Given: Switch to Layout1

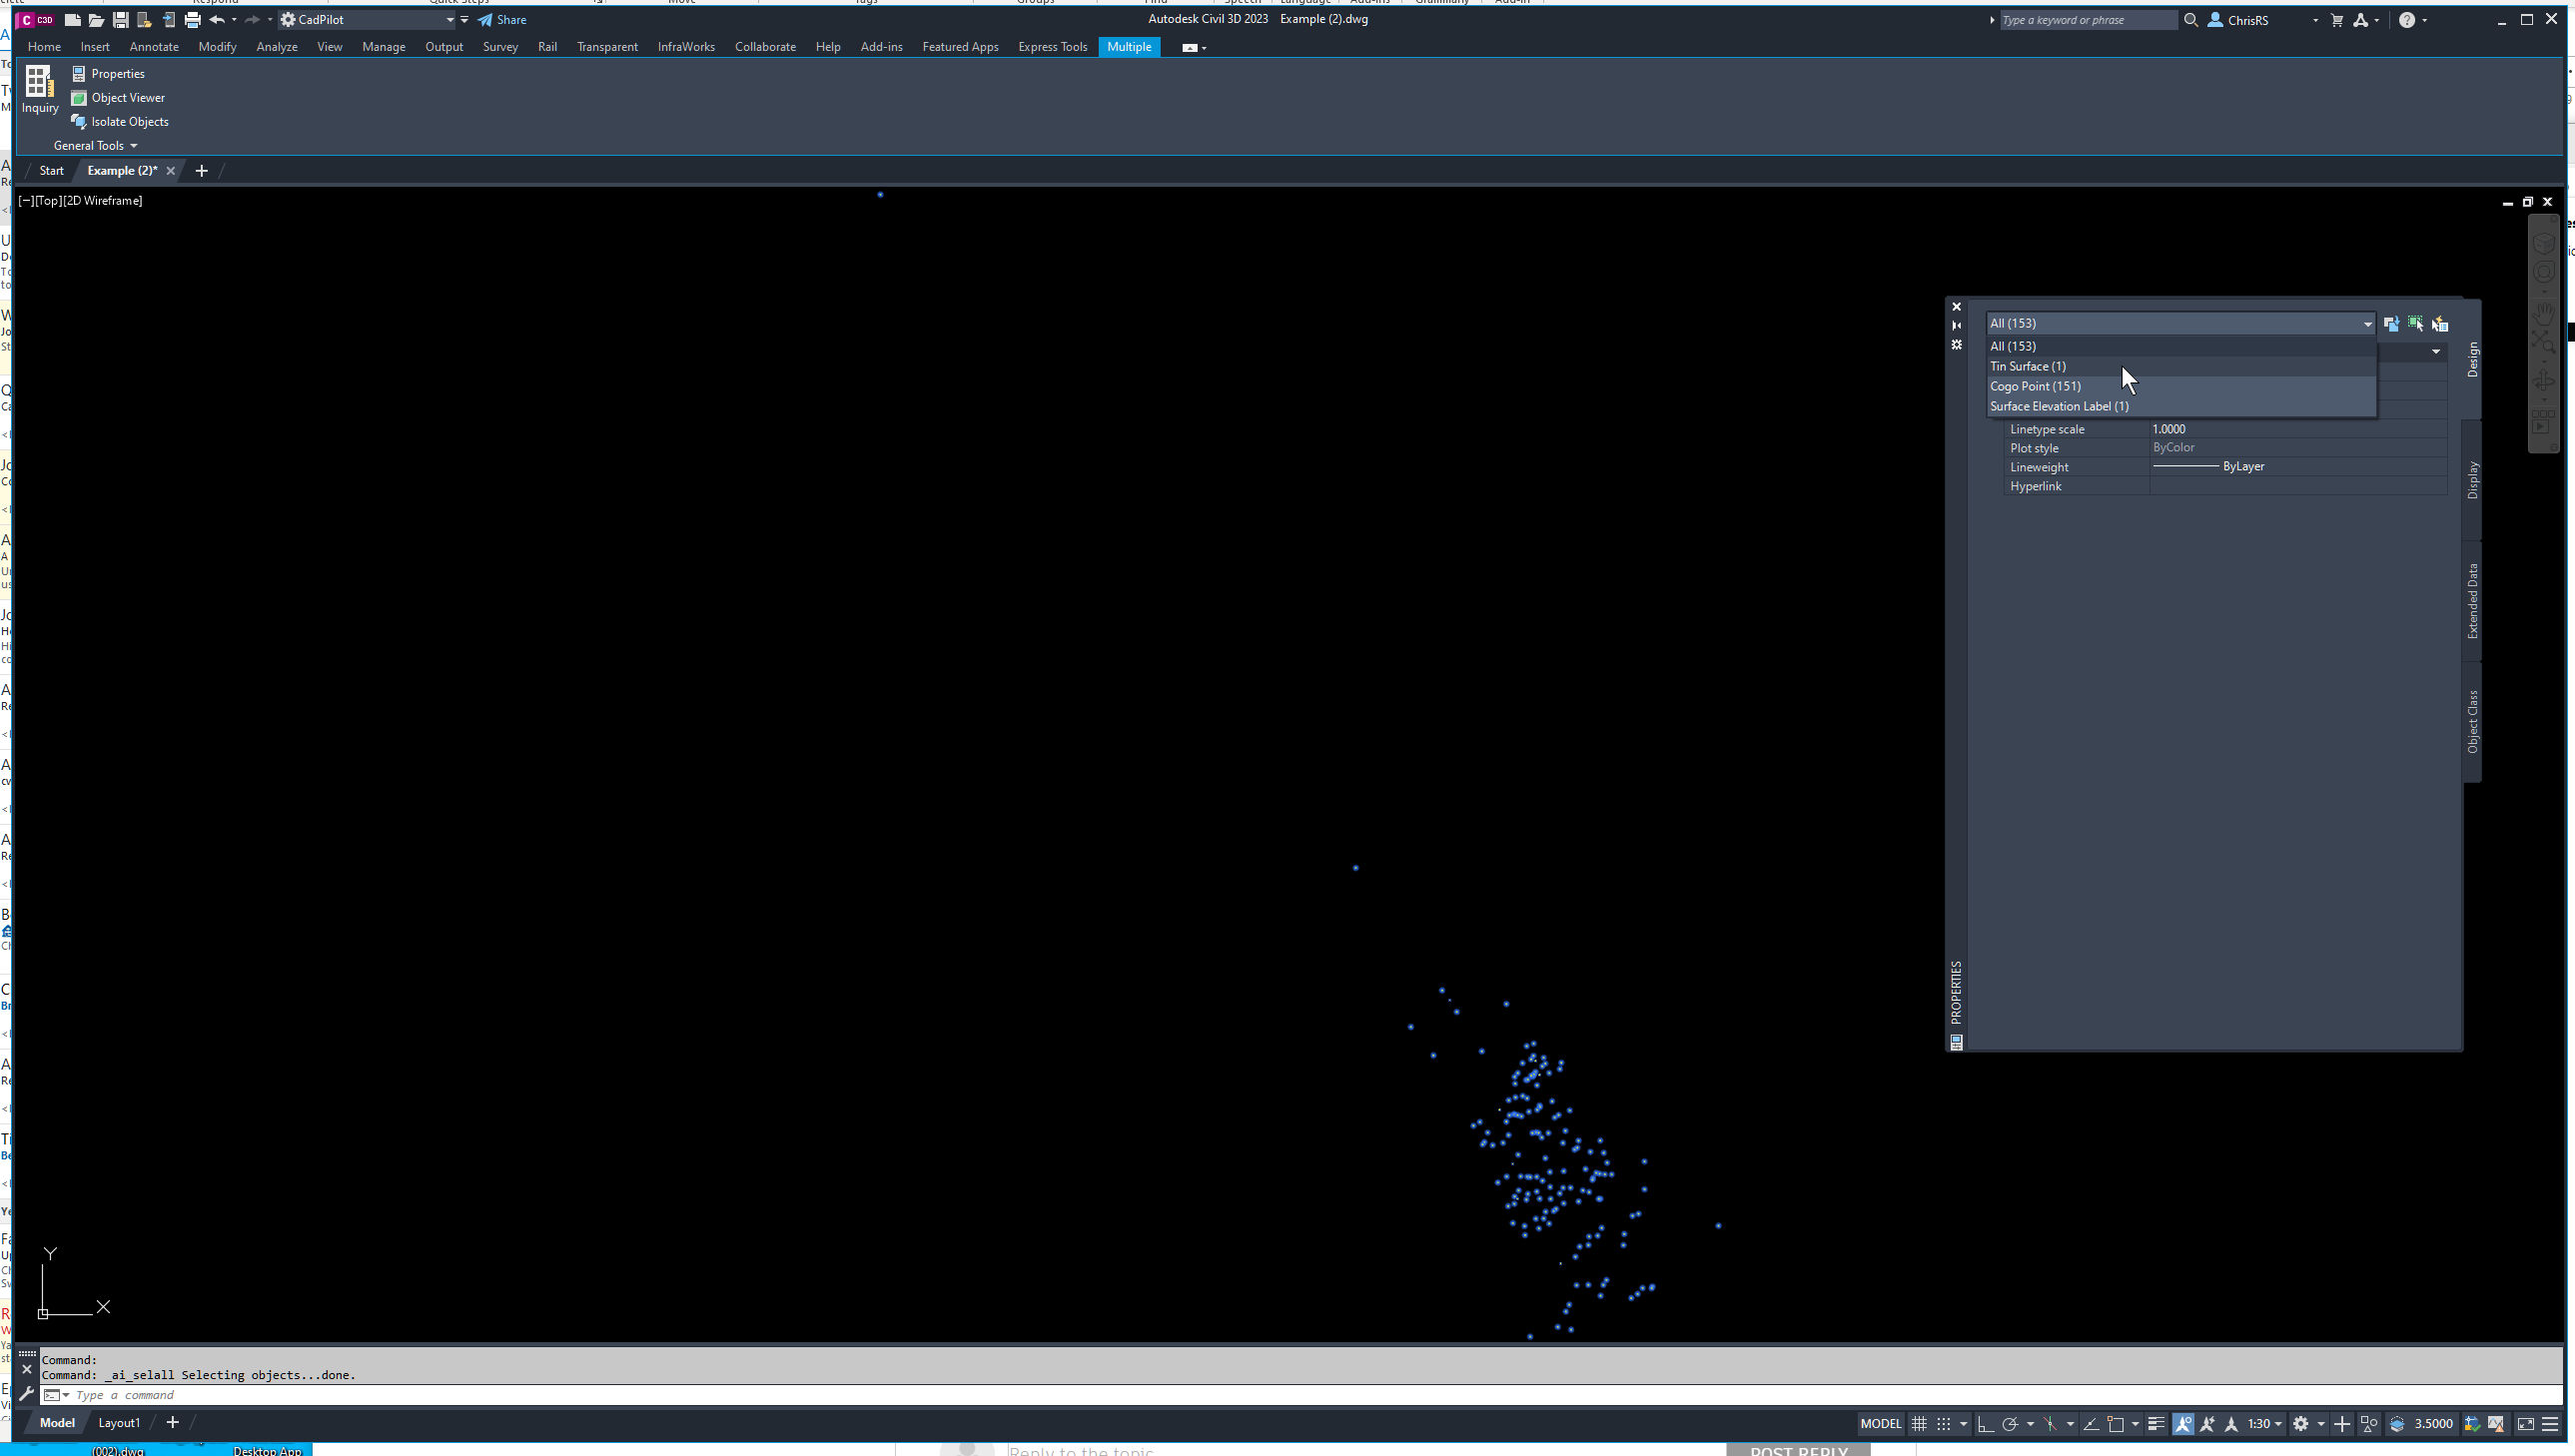Looking at the screenshot, I should (118, 1422).
